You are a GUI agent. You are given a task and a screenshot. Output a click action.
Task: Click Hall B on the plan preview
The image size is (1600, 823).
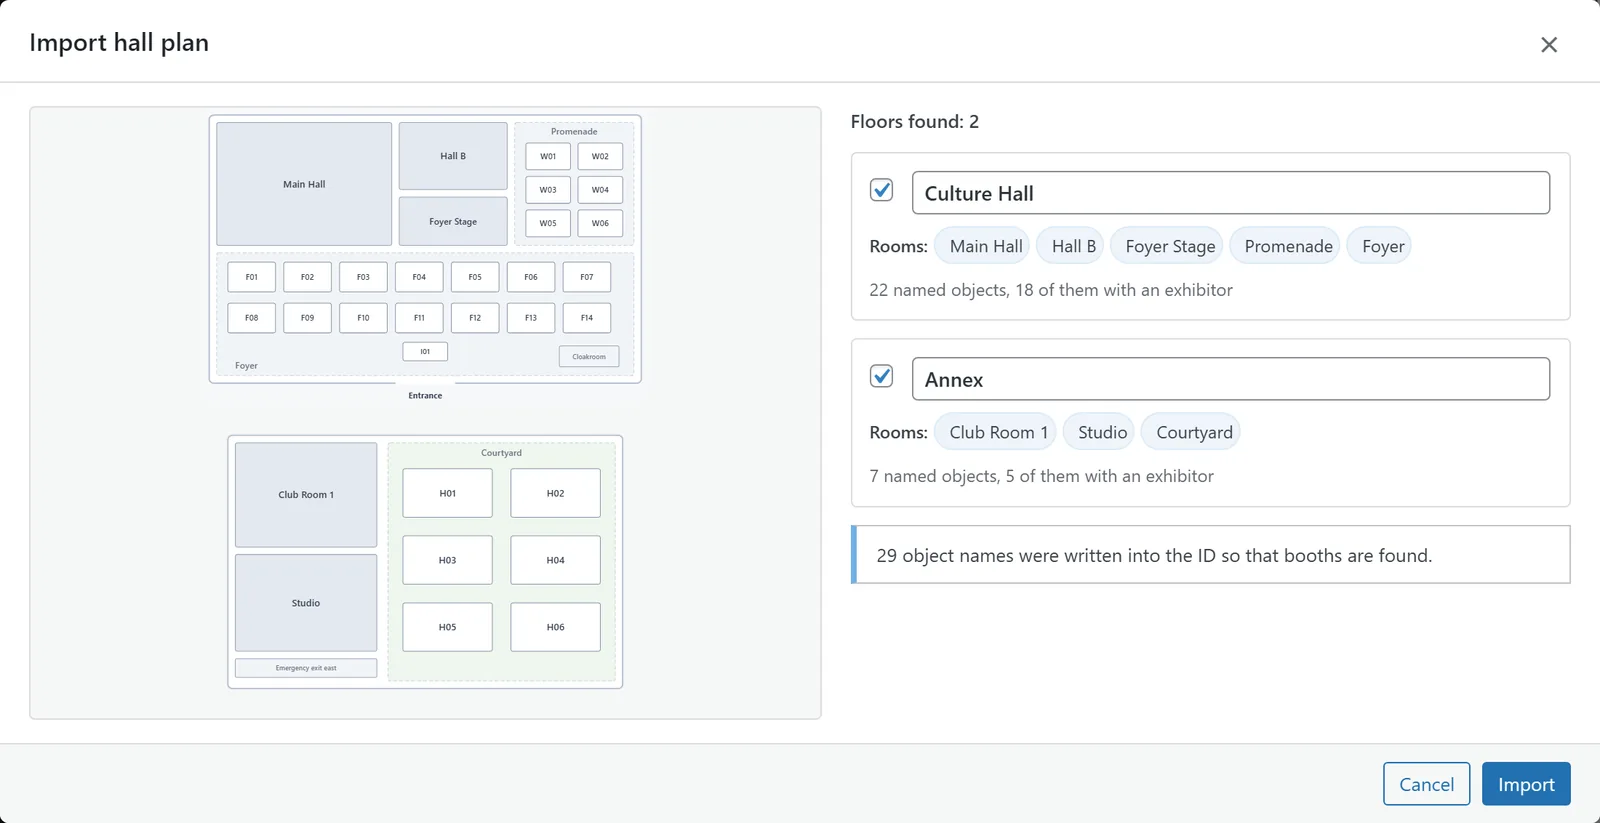click(453, 156)
